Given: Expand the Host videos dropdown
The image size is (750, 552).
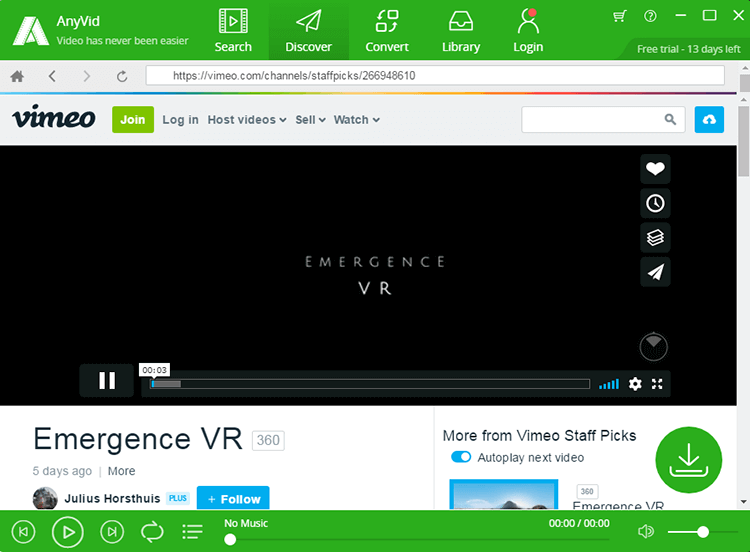Looking at the screenshot, I should (x=247, y=120).
